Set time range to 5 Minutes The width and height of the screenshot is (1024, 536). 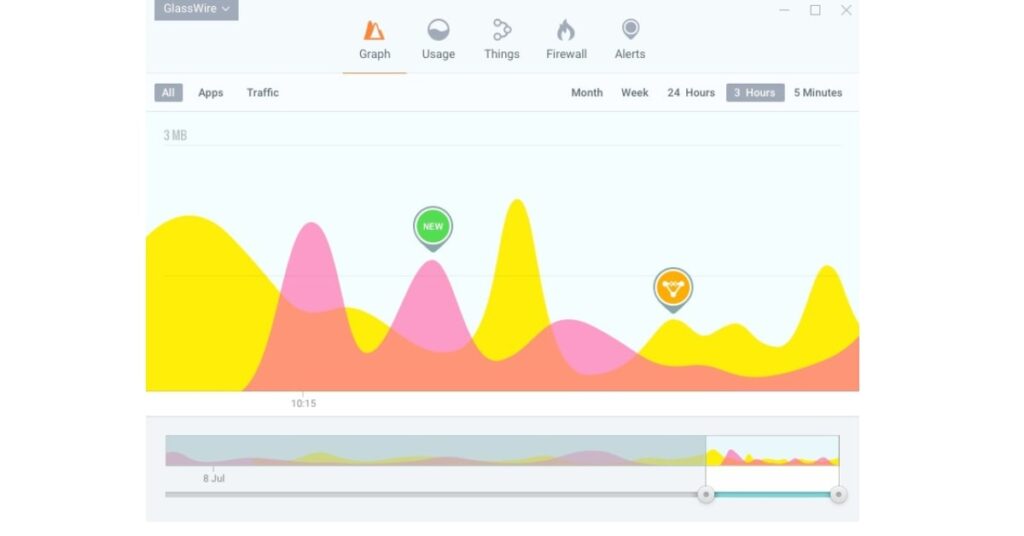[x=818, y=93]
